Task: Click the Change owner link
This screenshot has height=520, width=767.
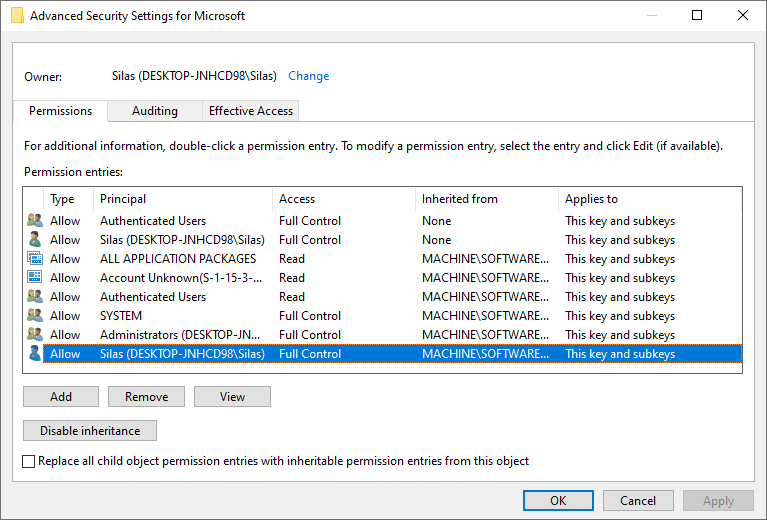Action: 309,76
